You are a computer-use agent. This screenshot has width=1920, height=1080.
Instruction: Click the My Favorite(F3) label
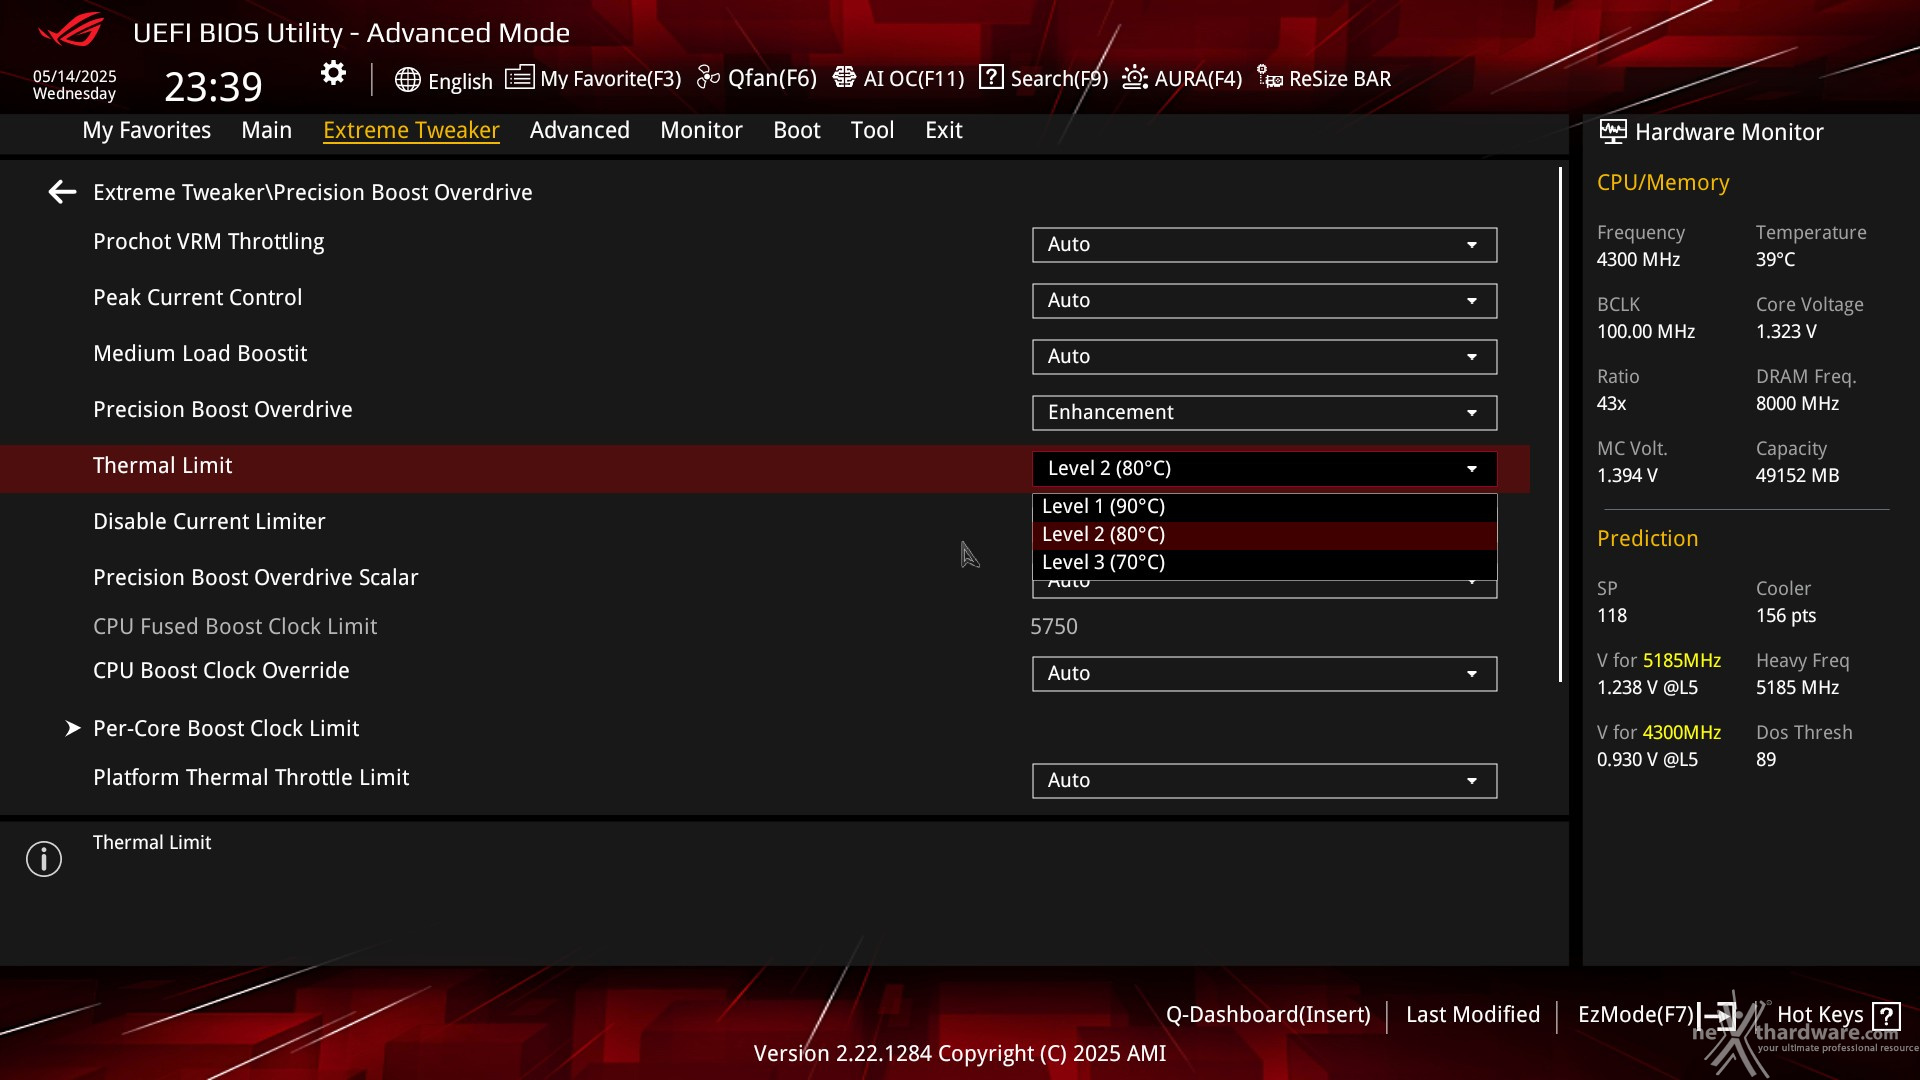611,78
